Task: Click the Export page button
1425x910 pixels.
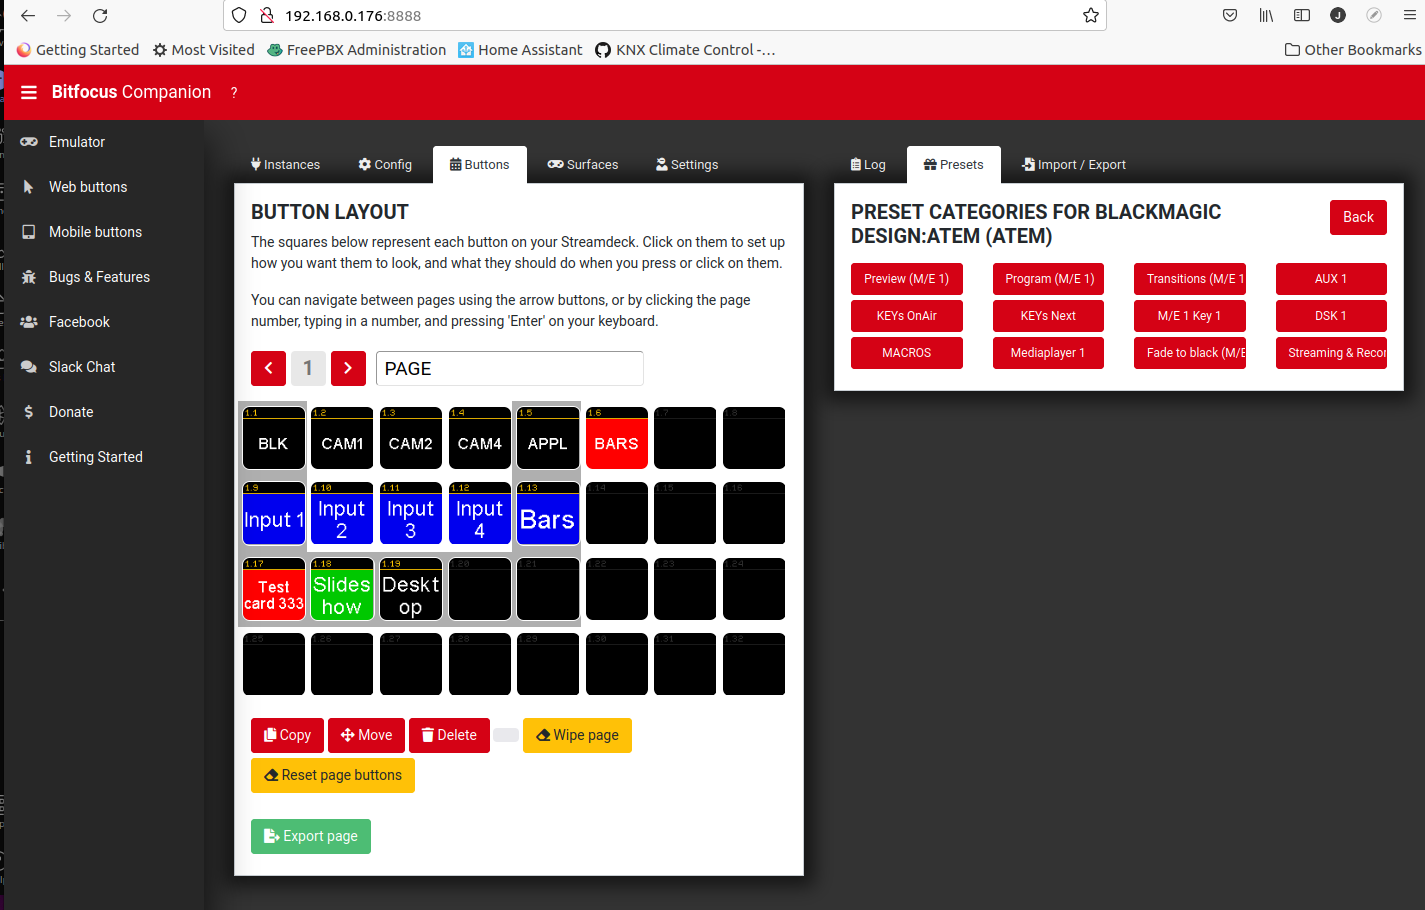Action: (311, 836)
